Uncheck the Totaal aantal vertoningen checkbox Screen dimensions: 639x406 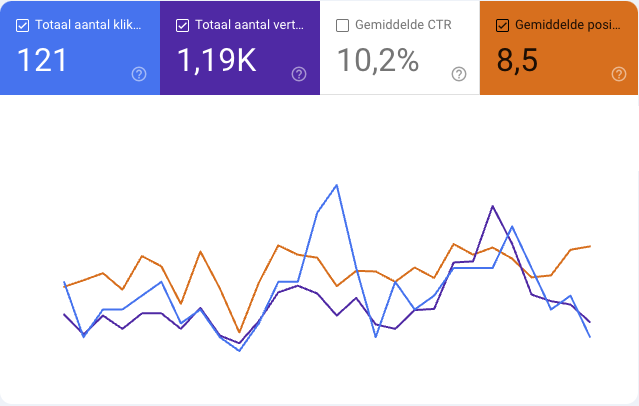[x=182, y=25]
